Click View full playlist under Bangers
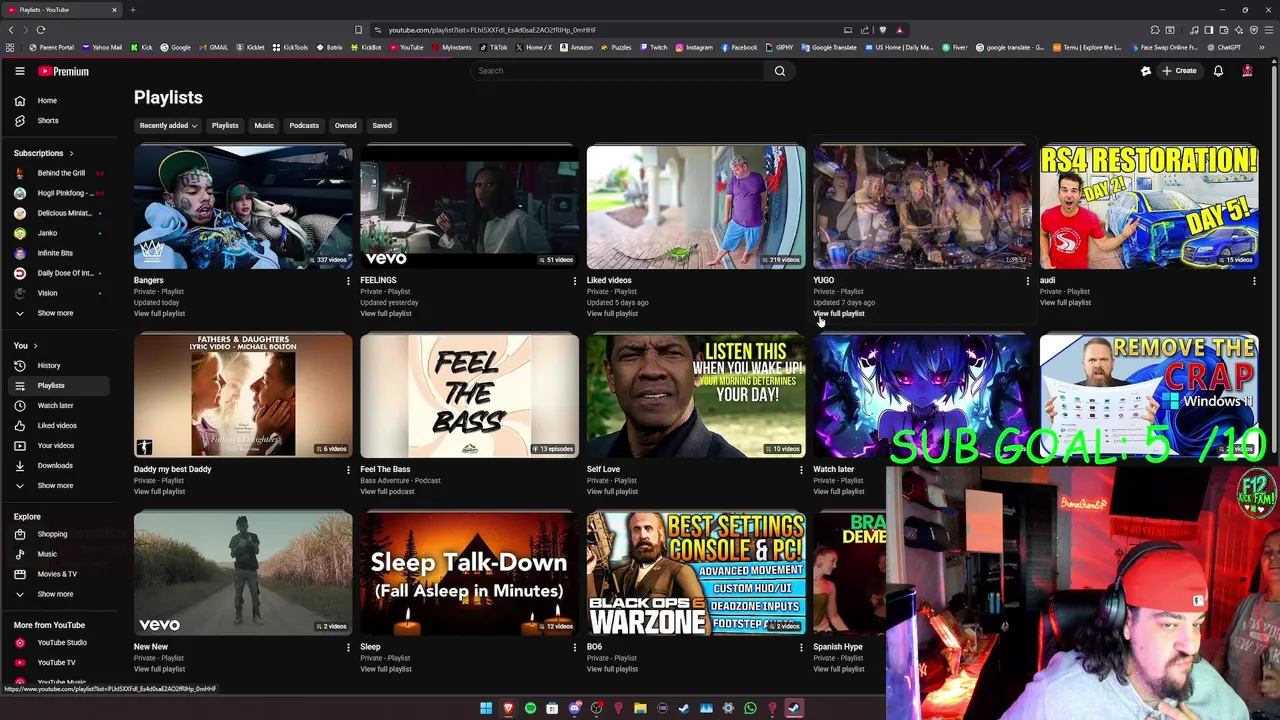 click(x=159, y=314)
